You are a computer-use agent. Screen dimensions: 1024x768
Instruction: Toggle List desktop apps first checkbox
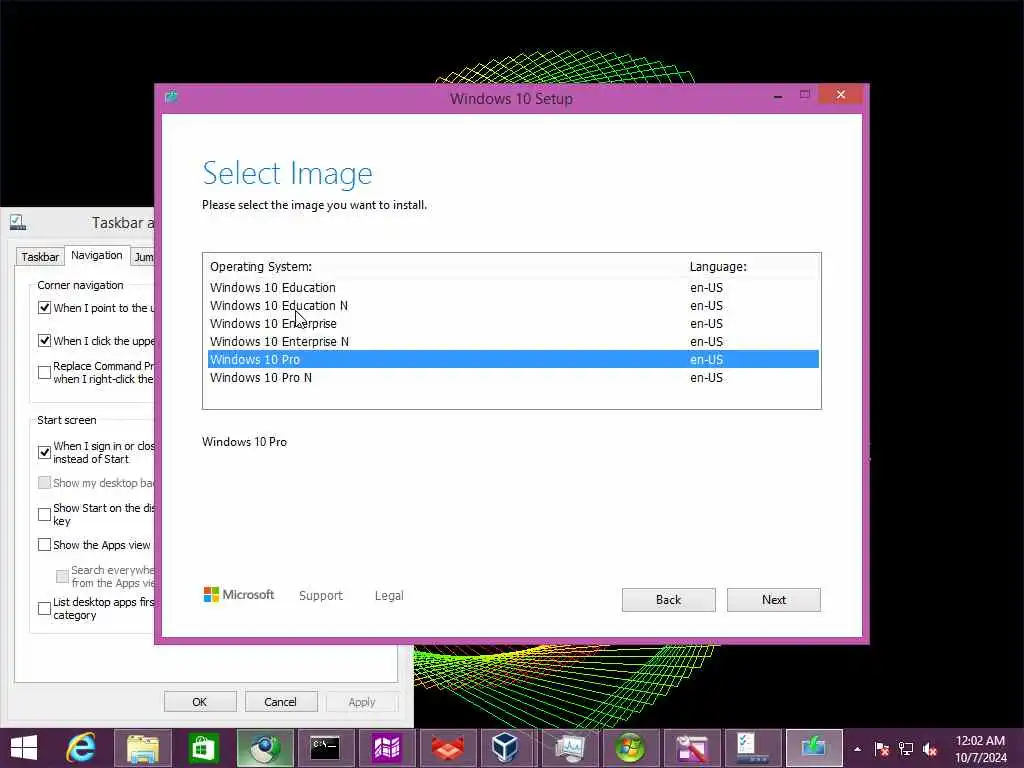[44, 608]
